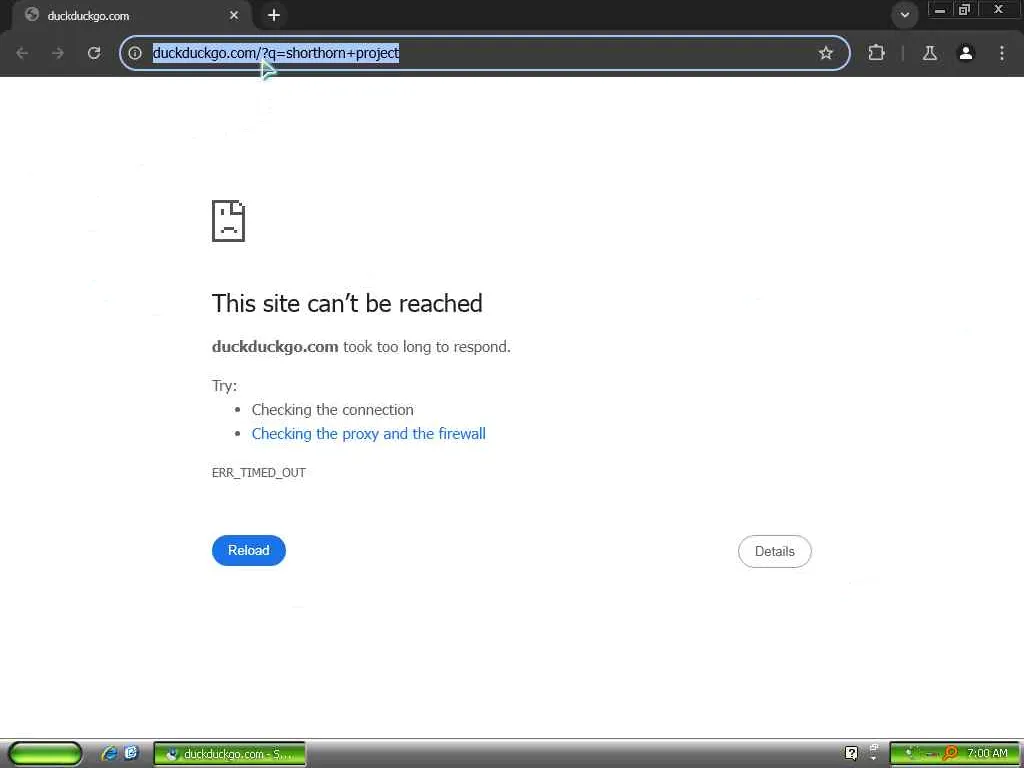
Task: Open the three-dot Chrome menu
Action: click(x=1002, y=53)
